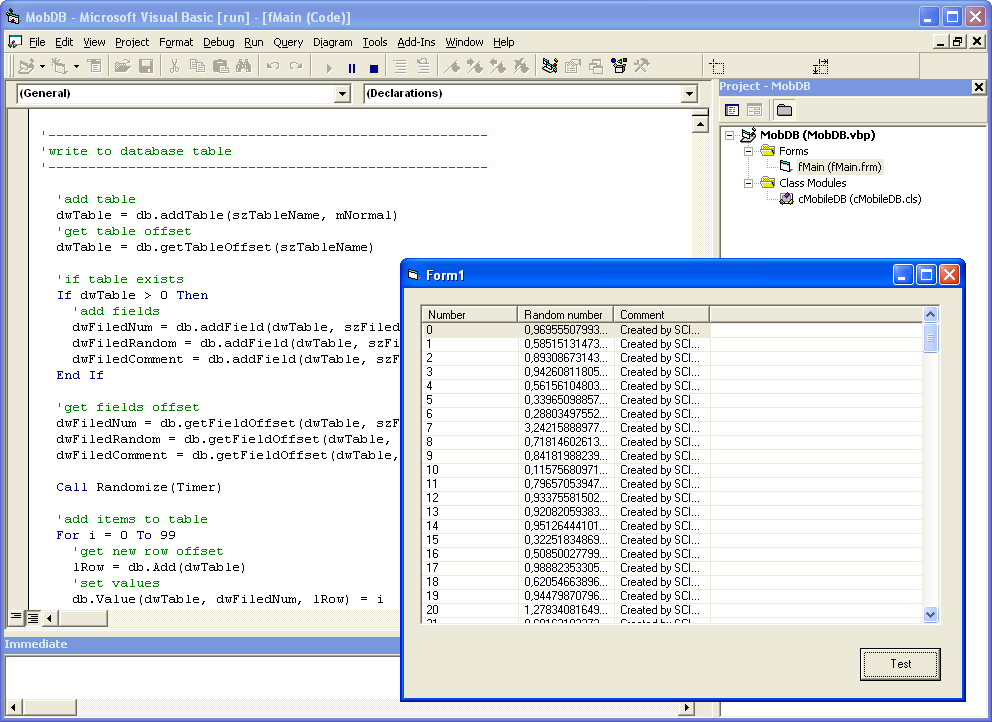Switch to Procedure View at code bottom-left
The image size is (992, 722).
[x=16, y=617]
